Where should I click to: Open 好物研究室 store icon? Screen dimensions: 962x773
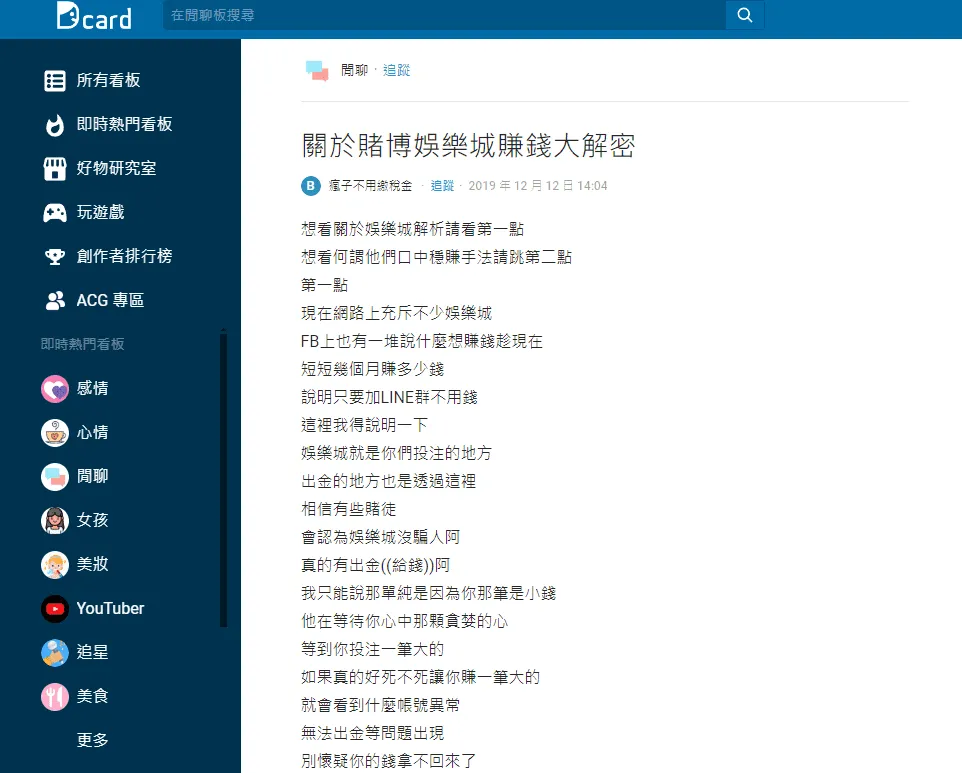pyautogui.click(x=55, y=169)
